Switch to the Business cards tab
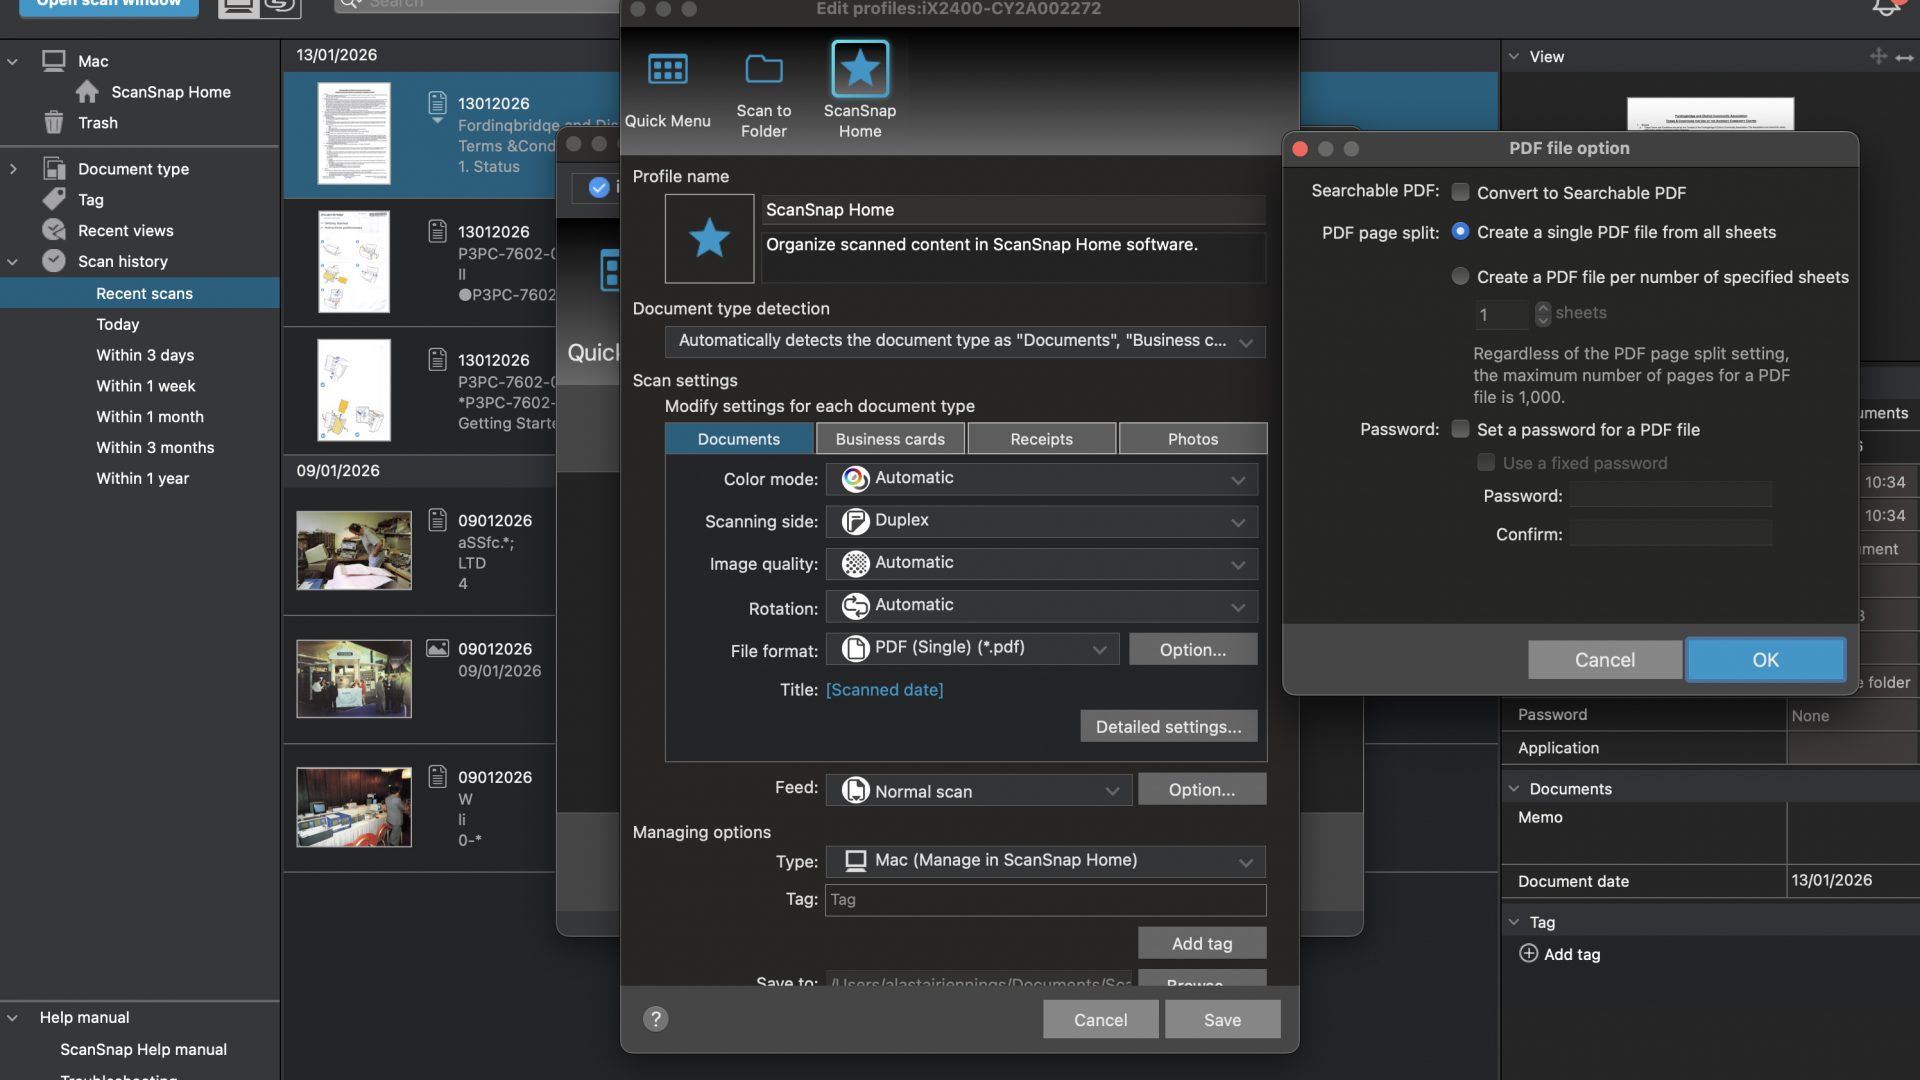Screen dimensions: 1920x1080 pos(889,439)
